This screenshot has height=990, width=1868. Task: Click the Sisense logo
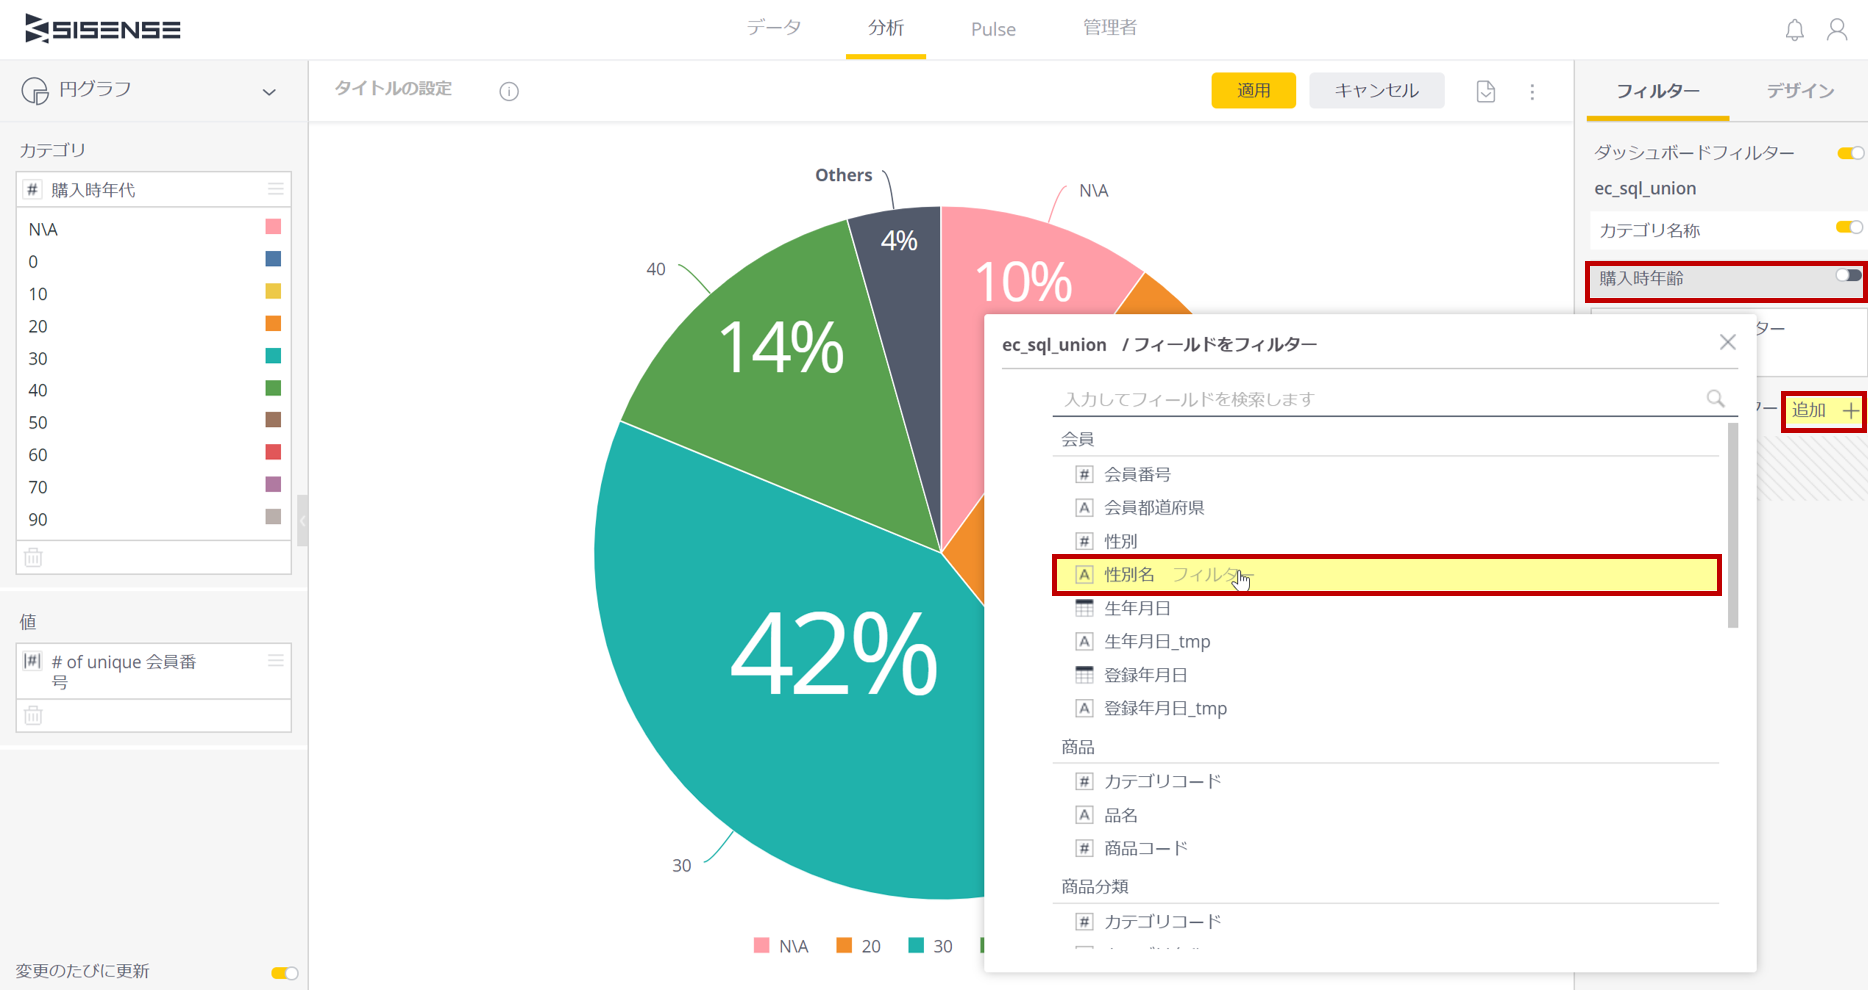(x=103, y=29)
